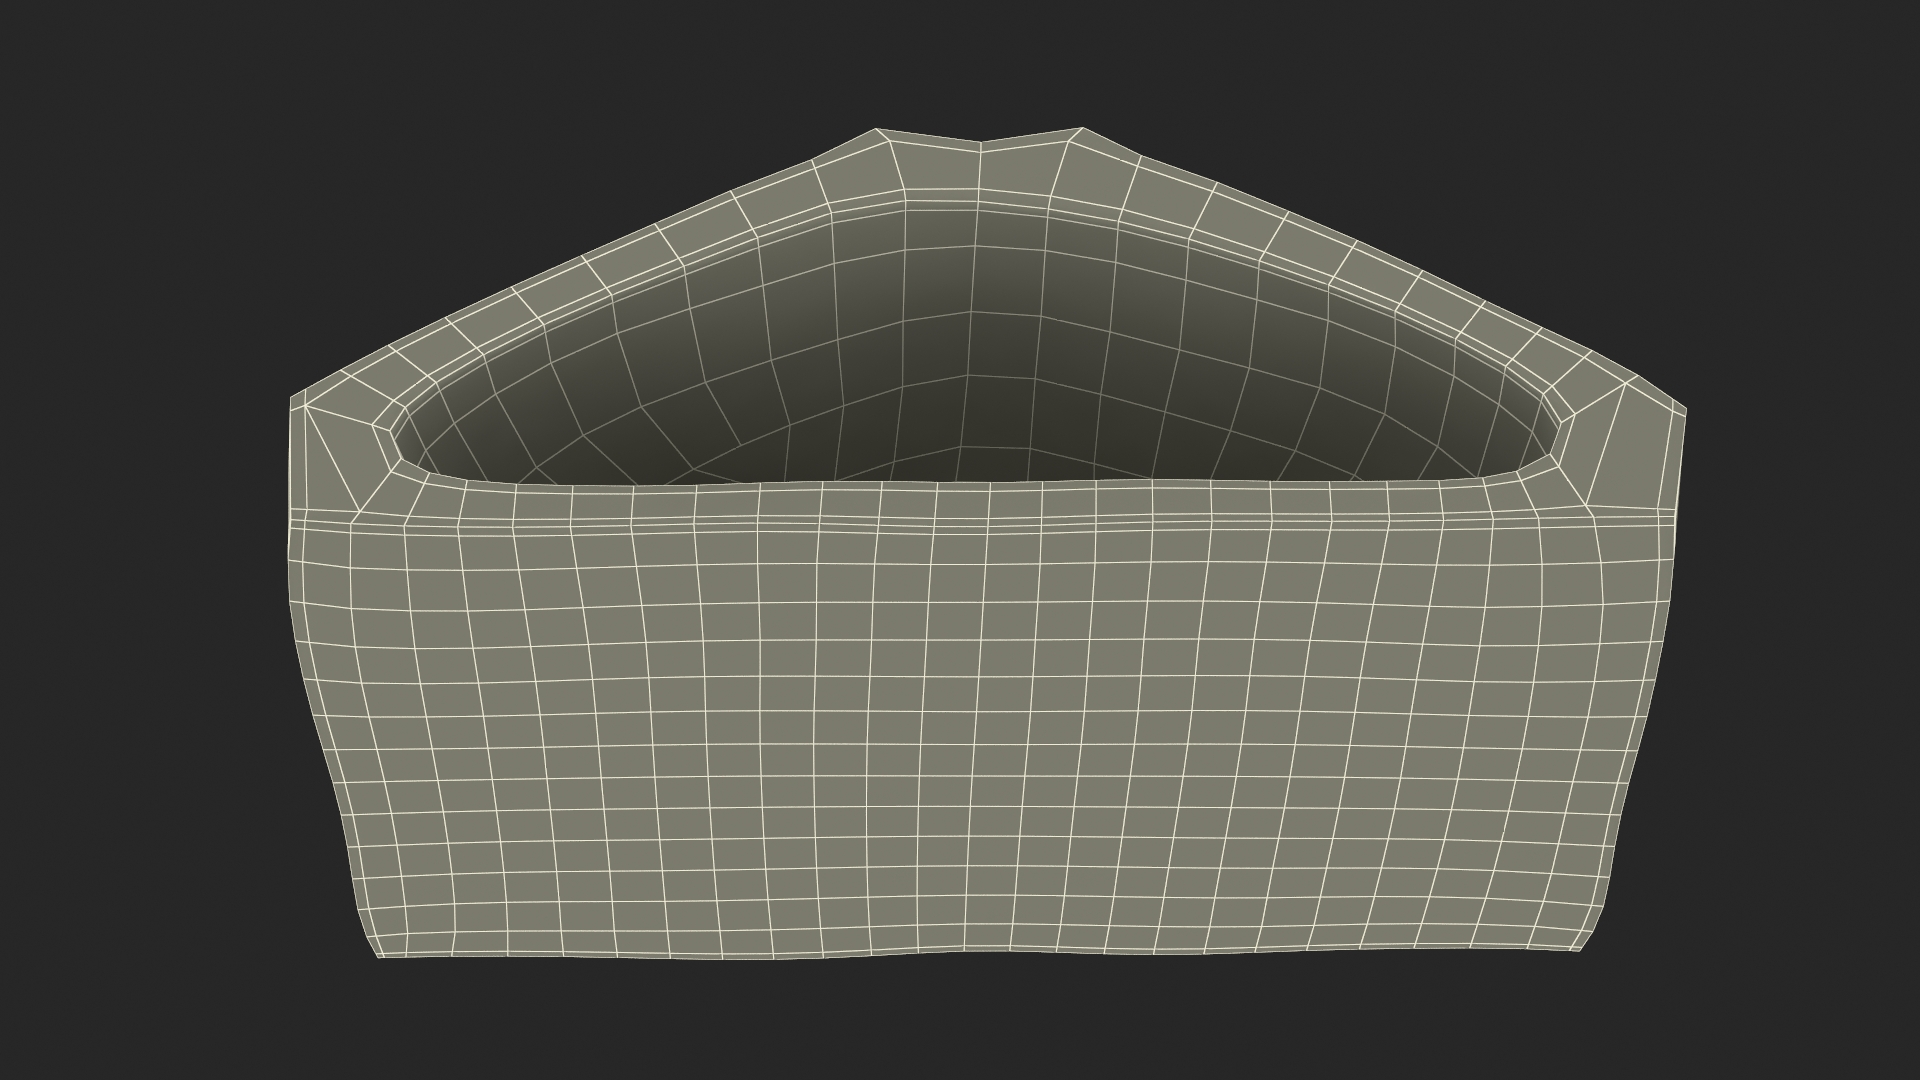The height and width of the screenshot is (1080, 1920).
Task: Click the far right outer corner of the model
Action: pos(1686,410)
